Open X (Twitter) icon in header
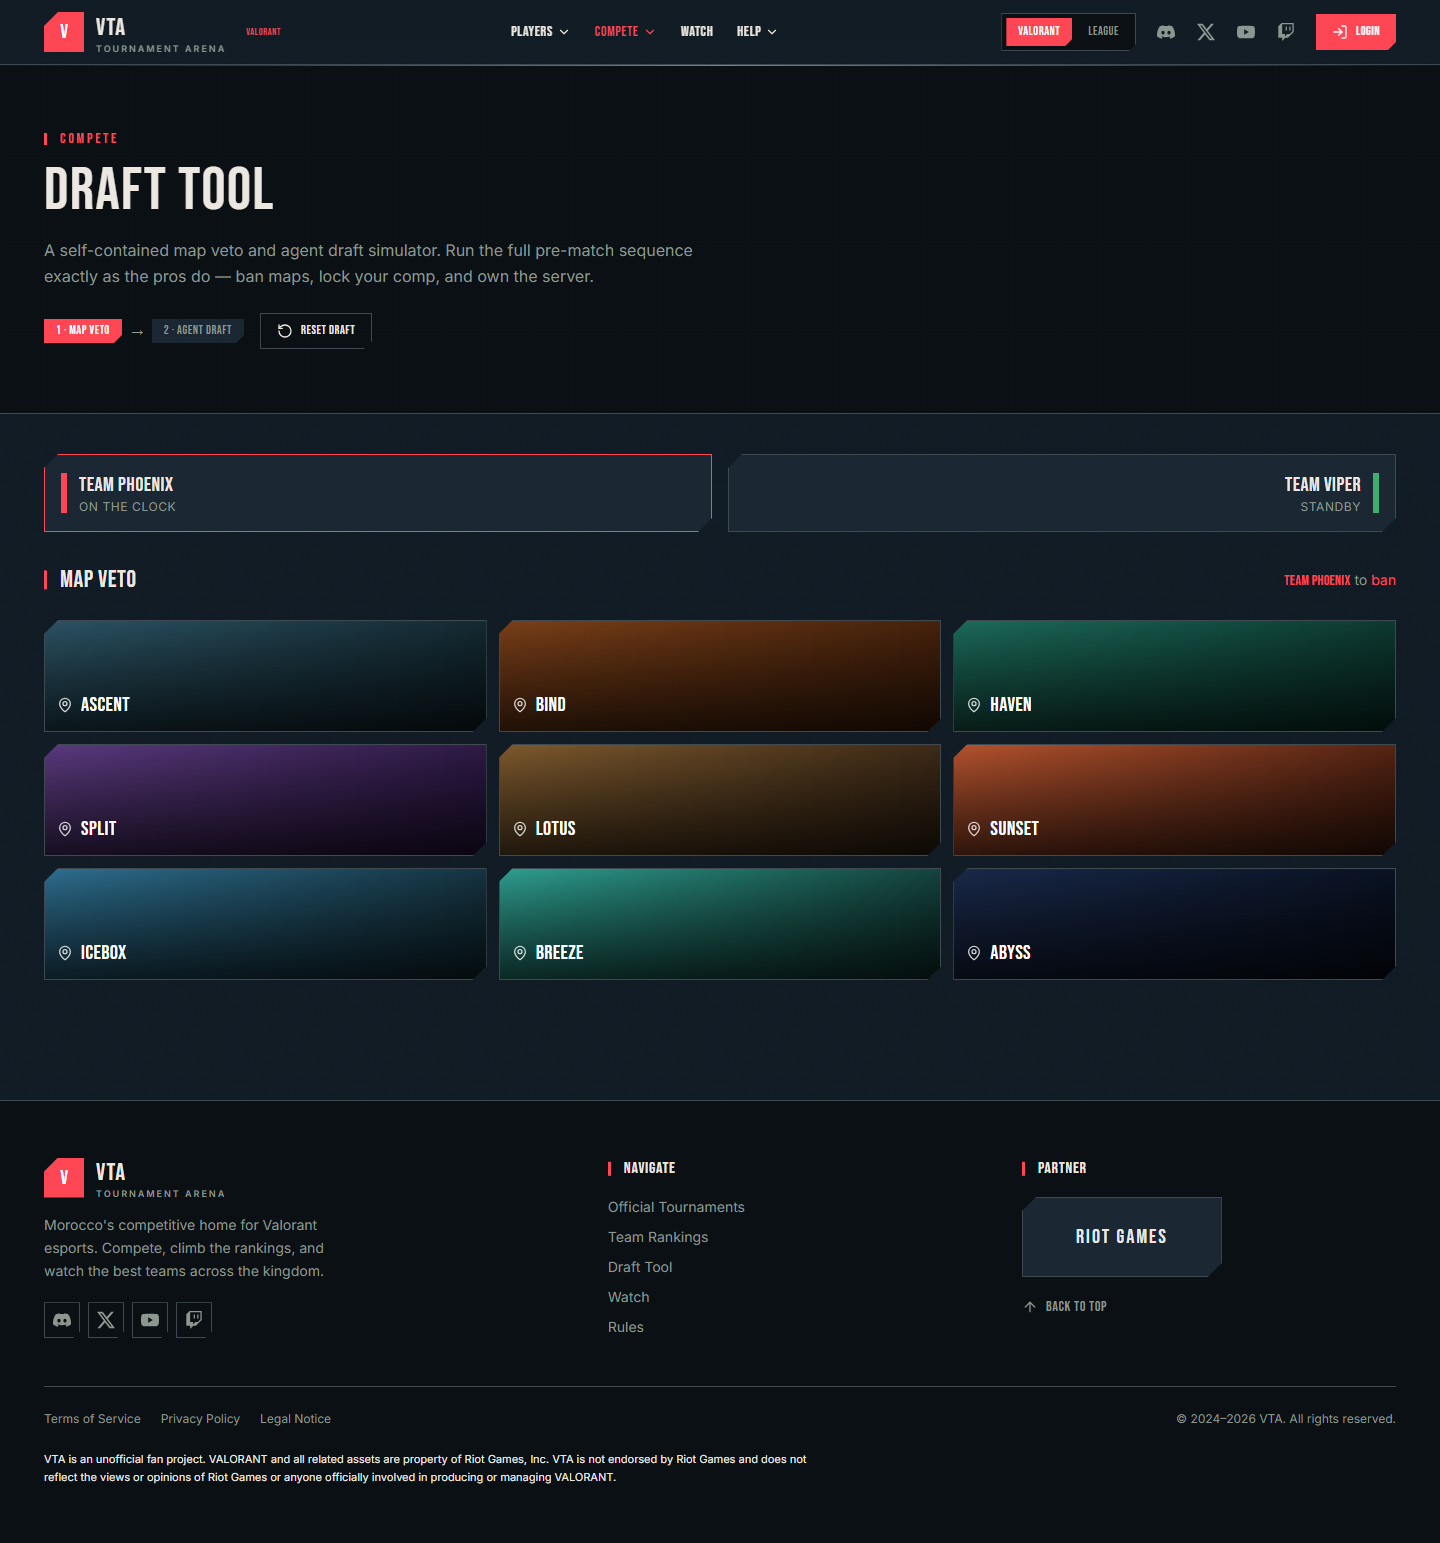The height and width of the screenshot is (1543, 1440). pyautogui.click(x=1206, y=32)
